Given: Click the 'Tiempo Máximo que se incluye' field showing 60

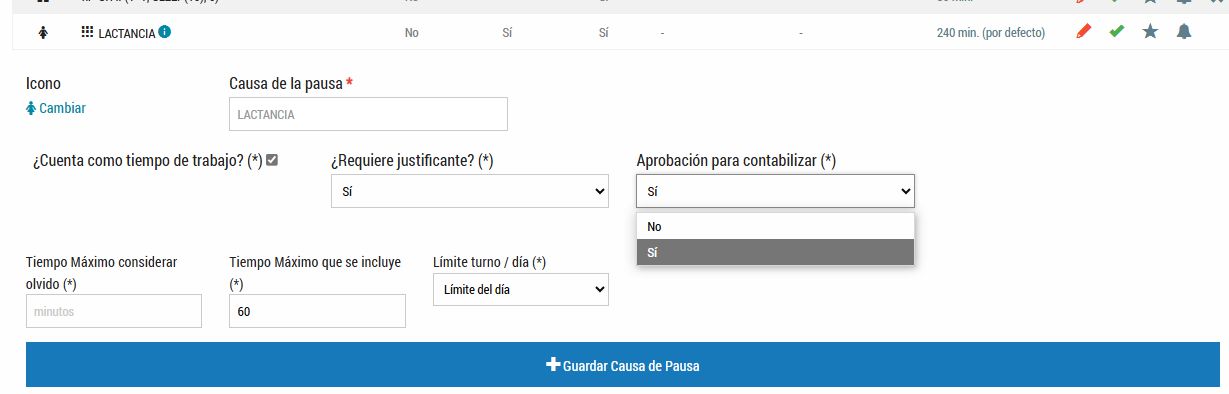Looking at the screenshot, I should click(x=317, y=311).
